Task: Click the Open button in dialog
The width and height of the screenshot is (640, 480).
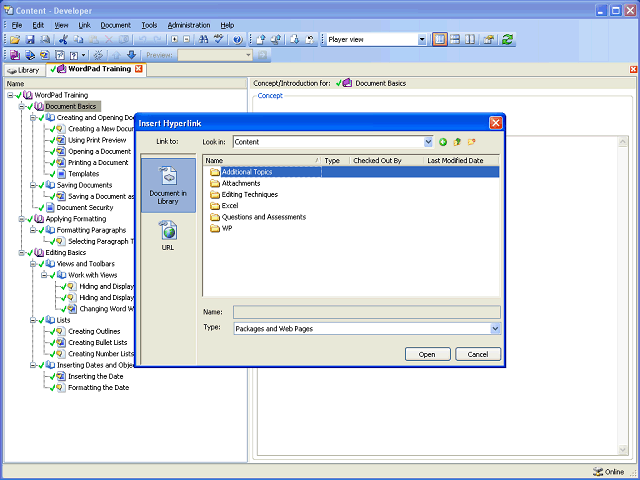Action: coord(427,354)
